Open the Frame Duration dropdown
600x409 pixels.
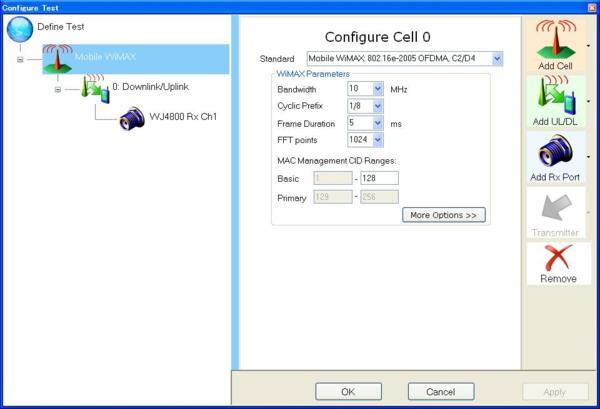point(378,123)
